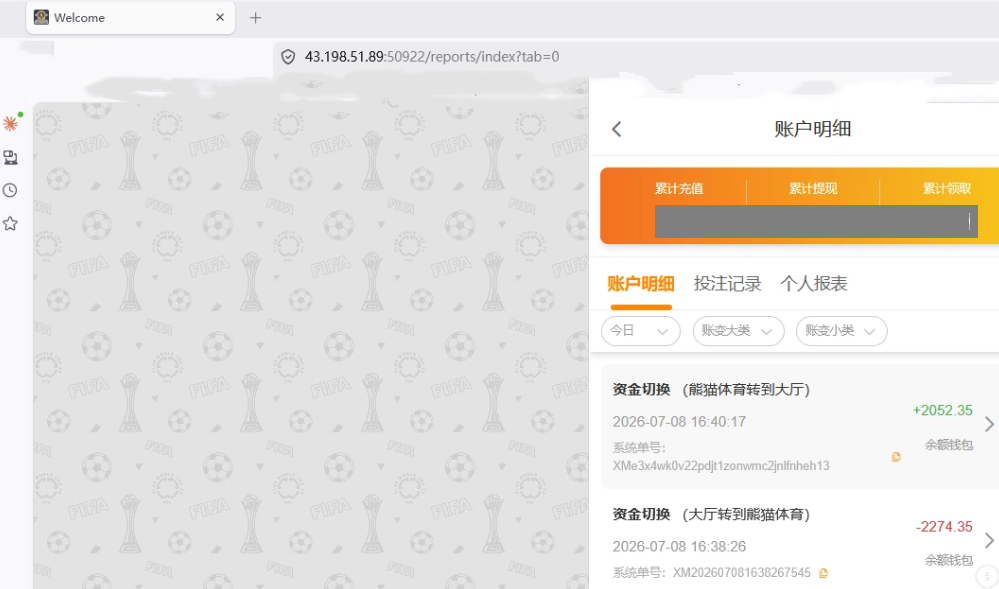
Task: Click the site security shield icon in address bar
Action: pos(288,57)
